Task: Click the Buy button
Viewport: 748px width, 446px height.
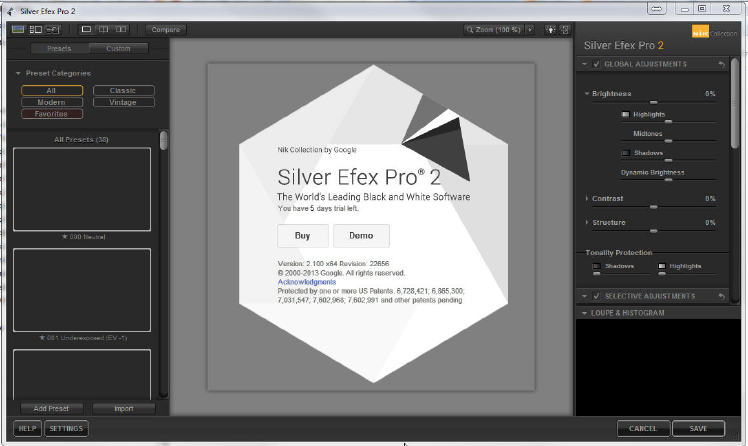Action: pyautogui.click(x=303, y=236)
